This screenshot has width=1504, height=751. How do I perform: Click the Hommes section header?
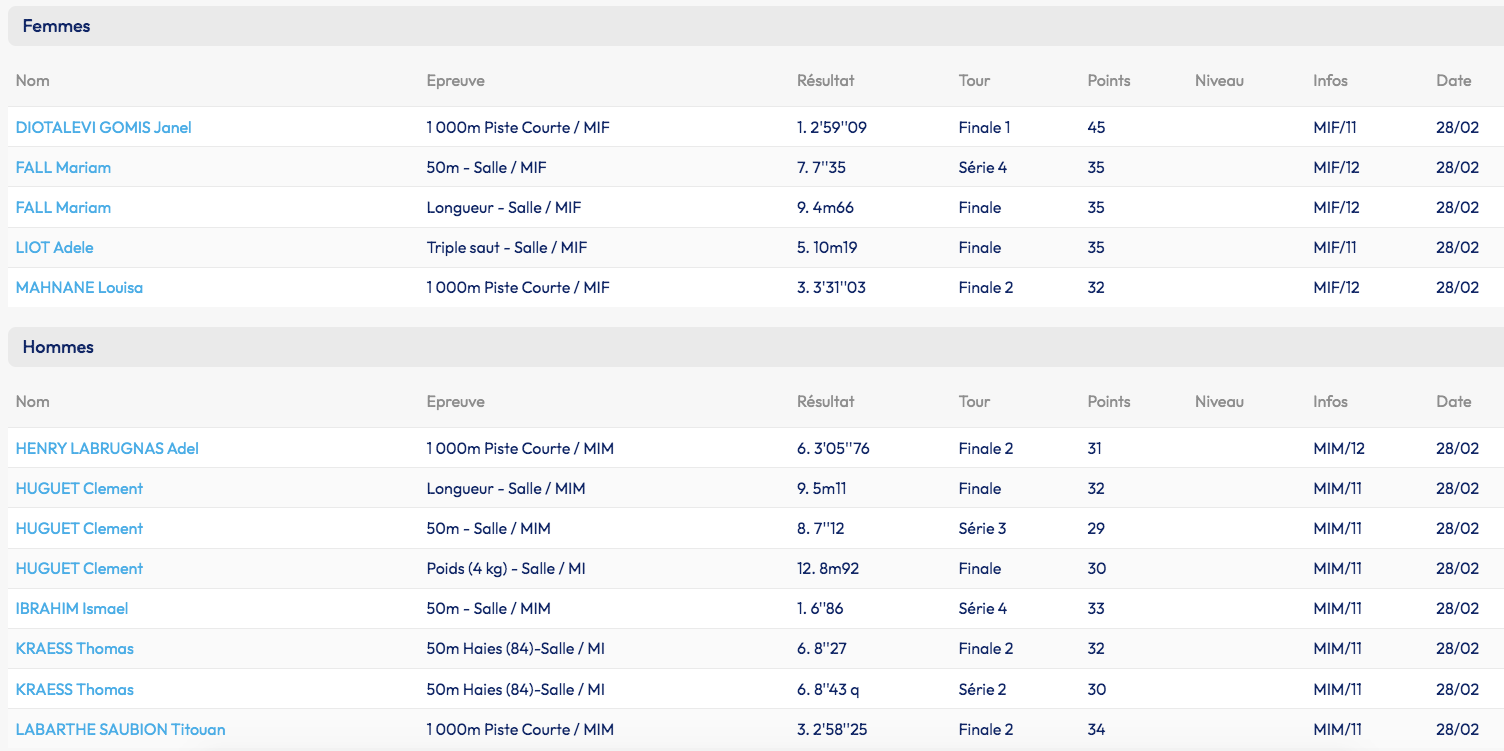coord(58,347)
